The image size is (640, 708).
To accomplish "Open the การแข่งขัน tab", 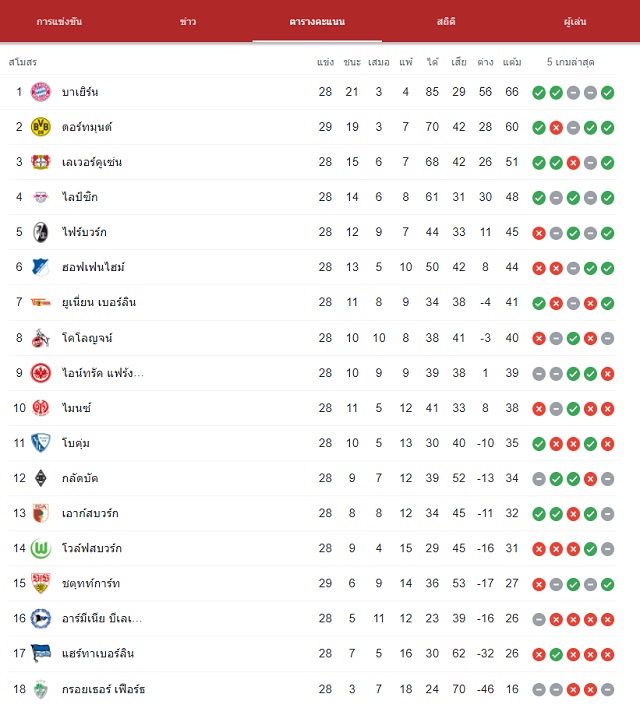I will (59, 21).
